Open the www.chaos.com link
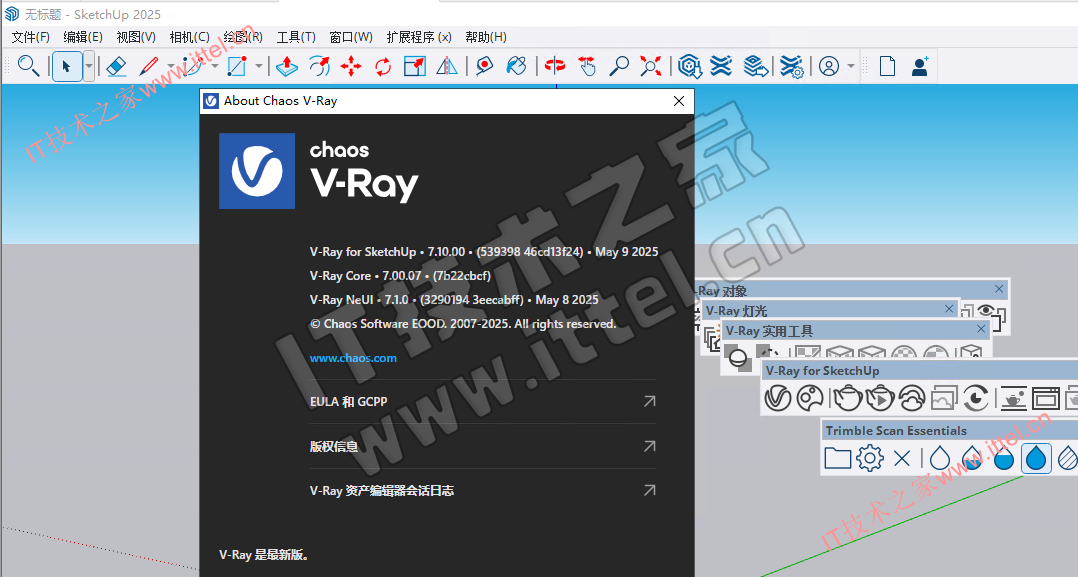This screenshot has height=577, width=1078. click(x=353, y=358)
